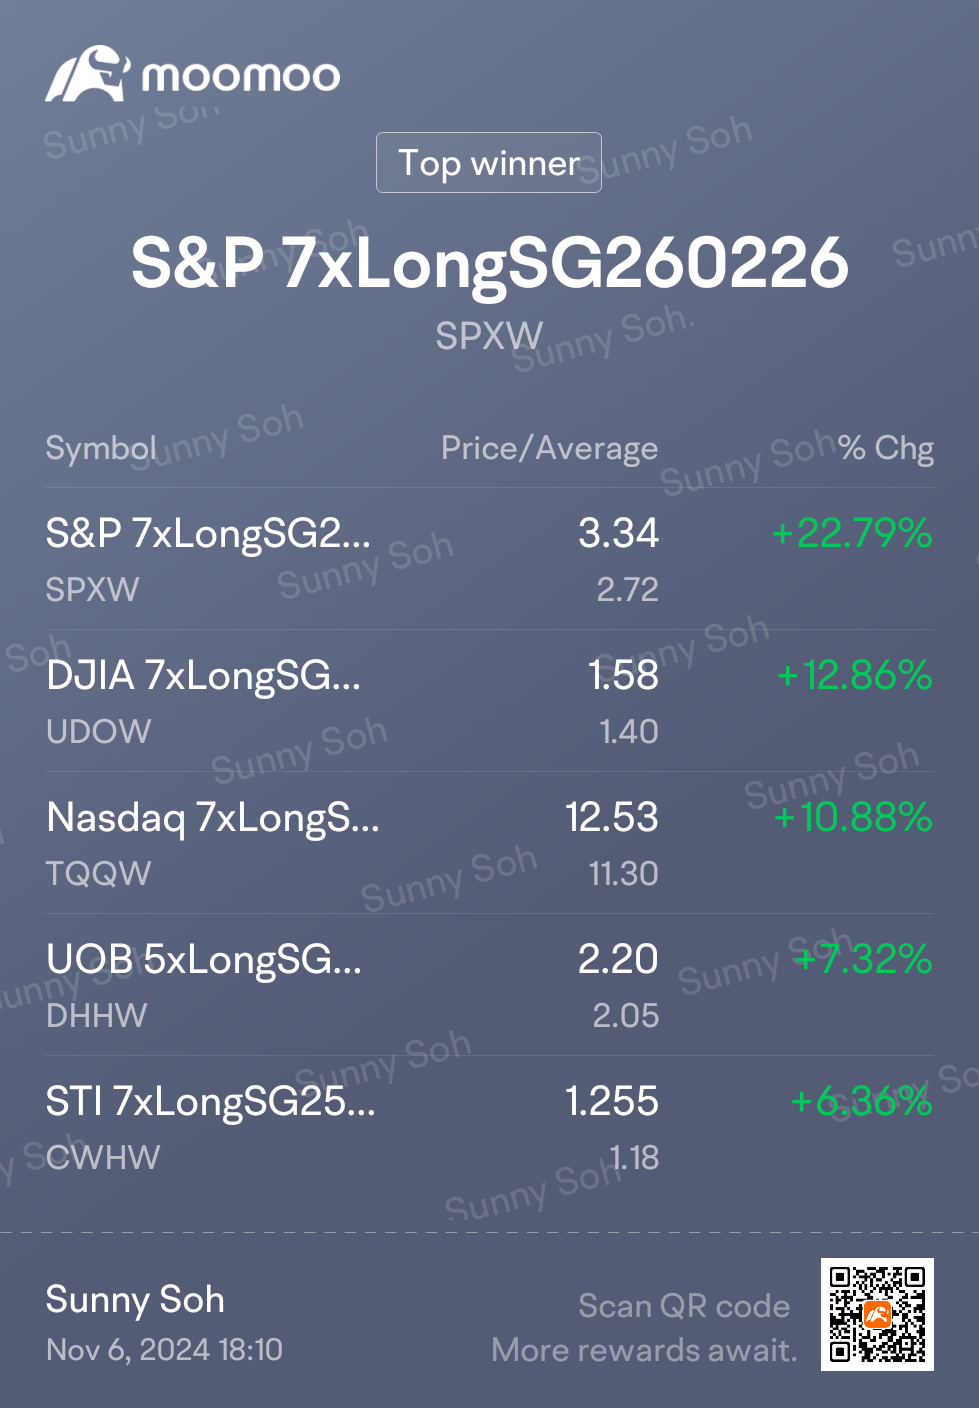The height and width of the screenshot is (1408, 979).
Task: Click the Top winner badge
Action: [489, 162]
